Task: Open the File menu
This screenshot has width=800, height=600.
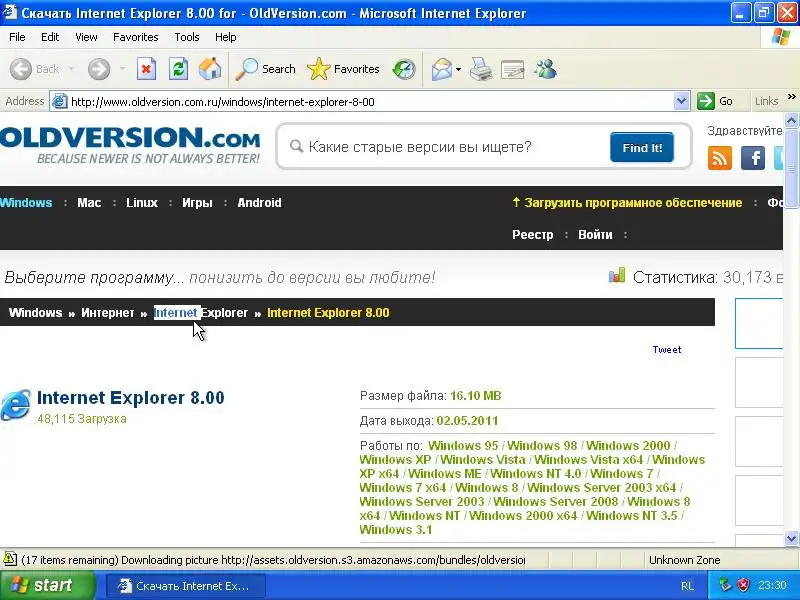Action: click(17, 37)
